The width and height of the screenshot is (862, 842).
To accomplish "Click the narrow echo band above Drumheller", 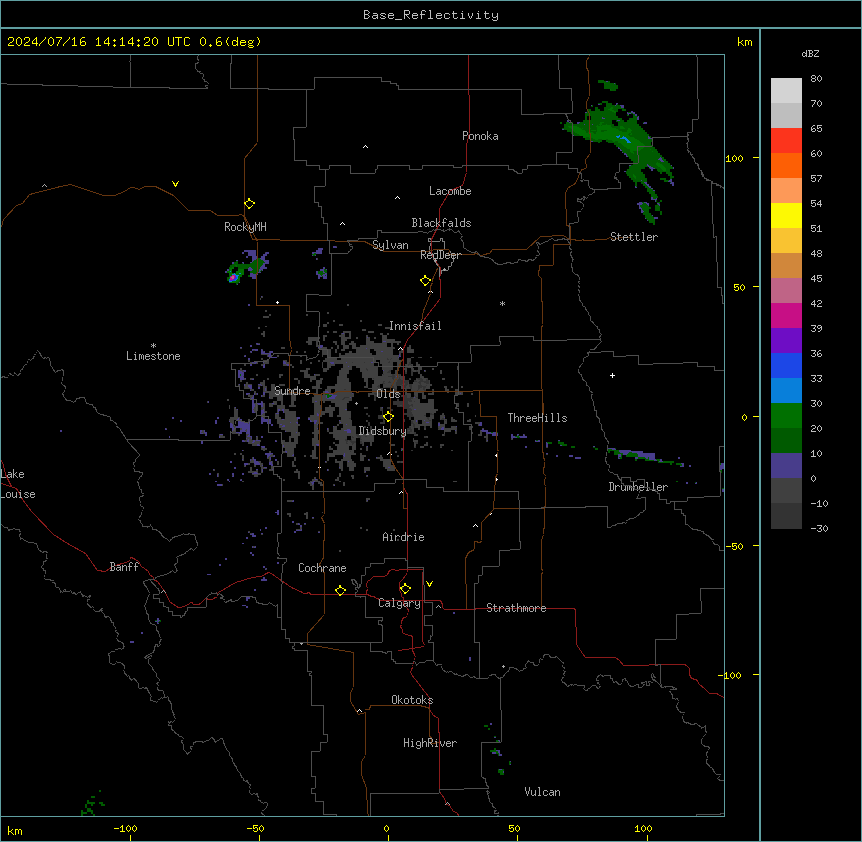I will (x=643, y=456).
